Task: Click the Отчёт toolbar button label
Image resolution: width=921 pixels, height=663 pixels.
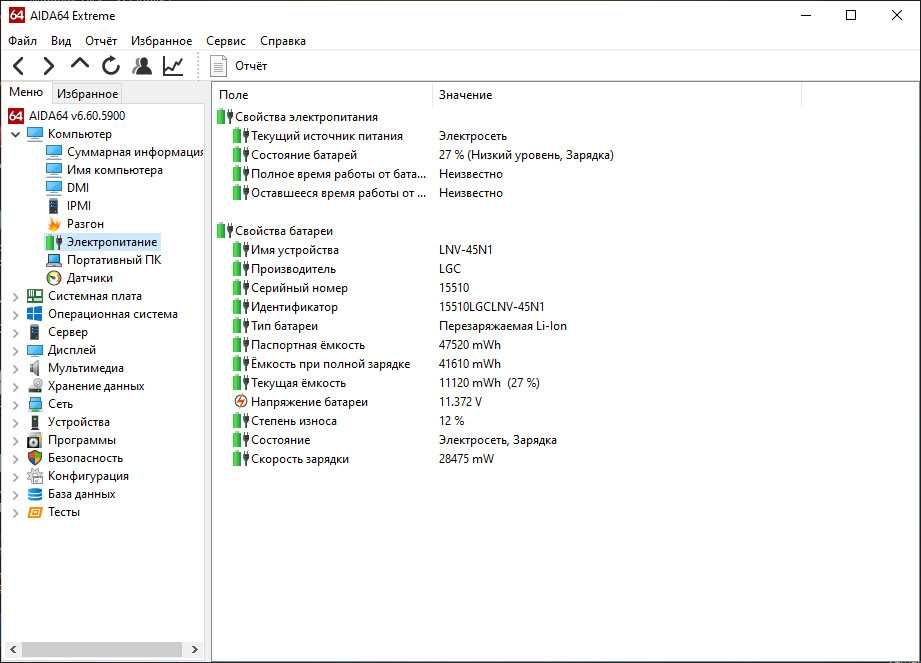Action: (x=251, y=66)
